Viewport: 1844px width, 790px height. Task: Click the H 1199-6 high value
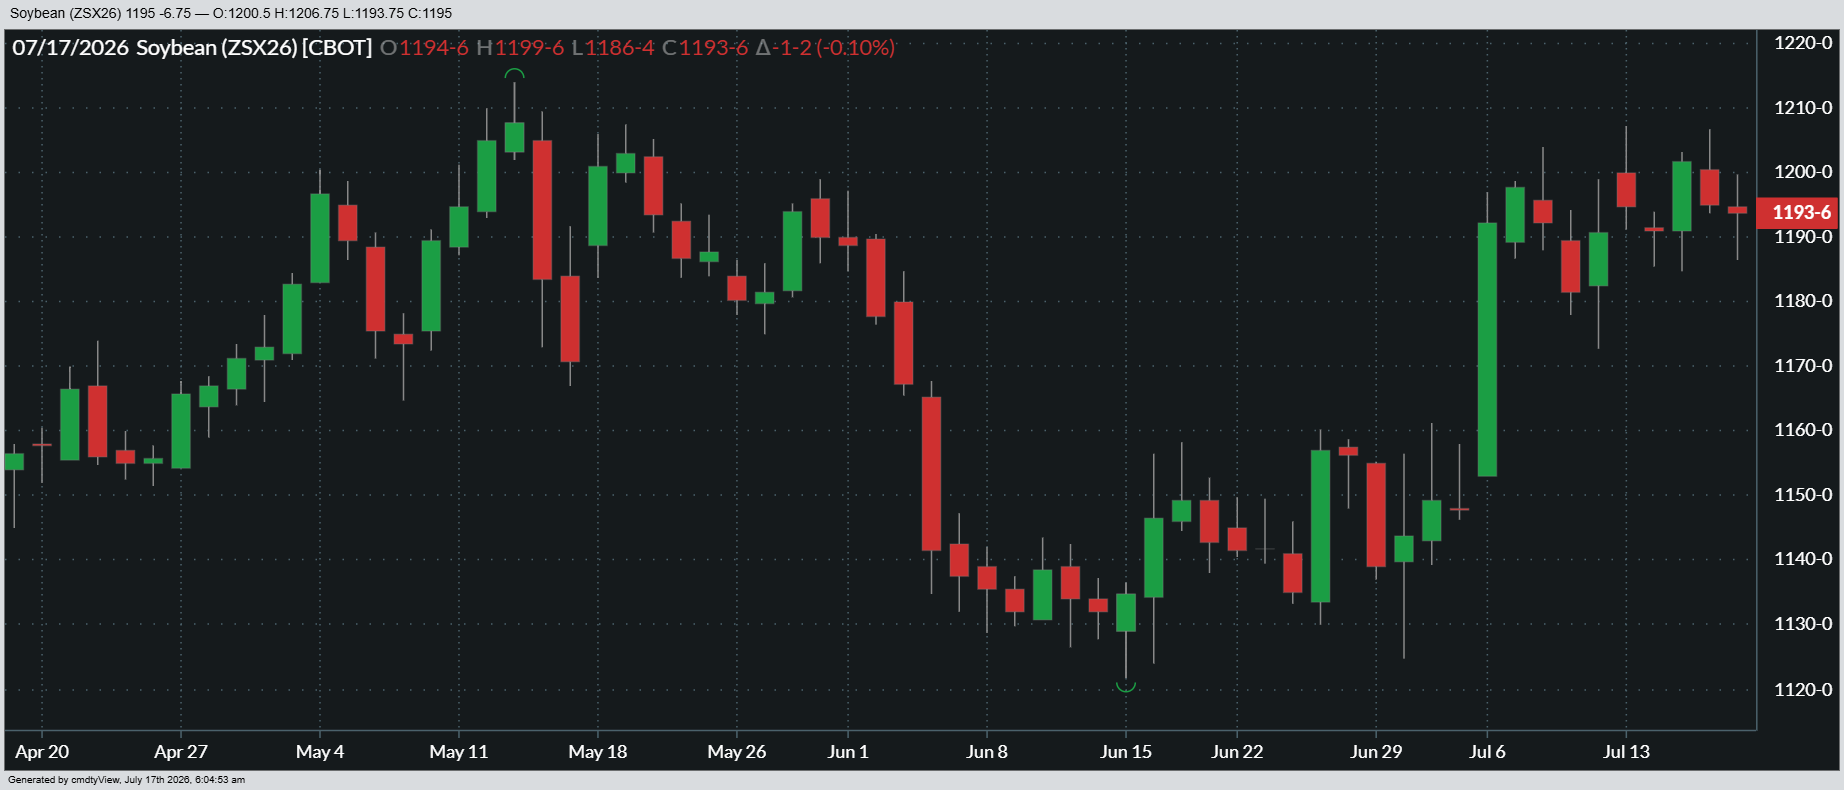(x=520, y=48)
